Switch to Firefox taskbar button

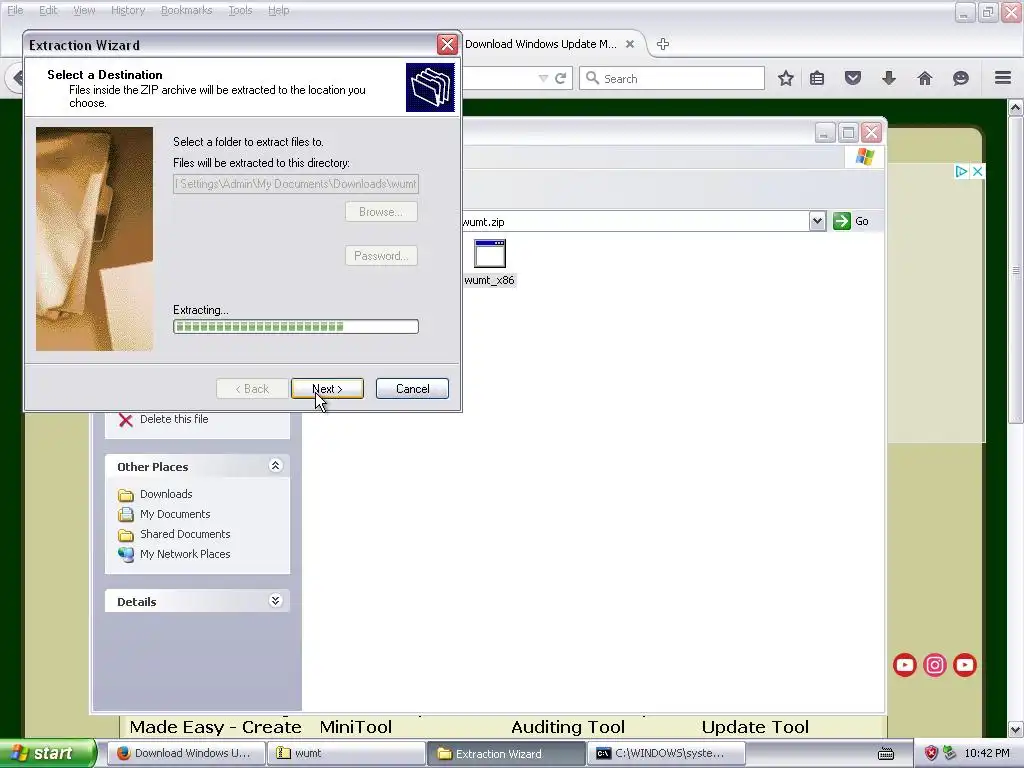185,753
